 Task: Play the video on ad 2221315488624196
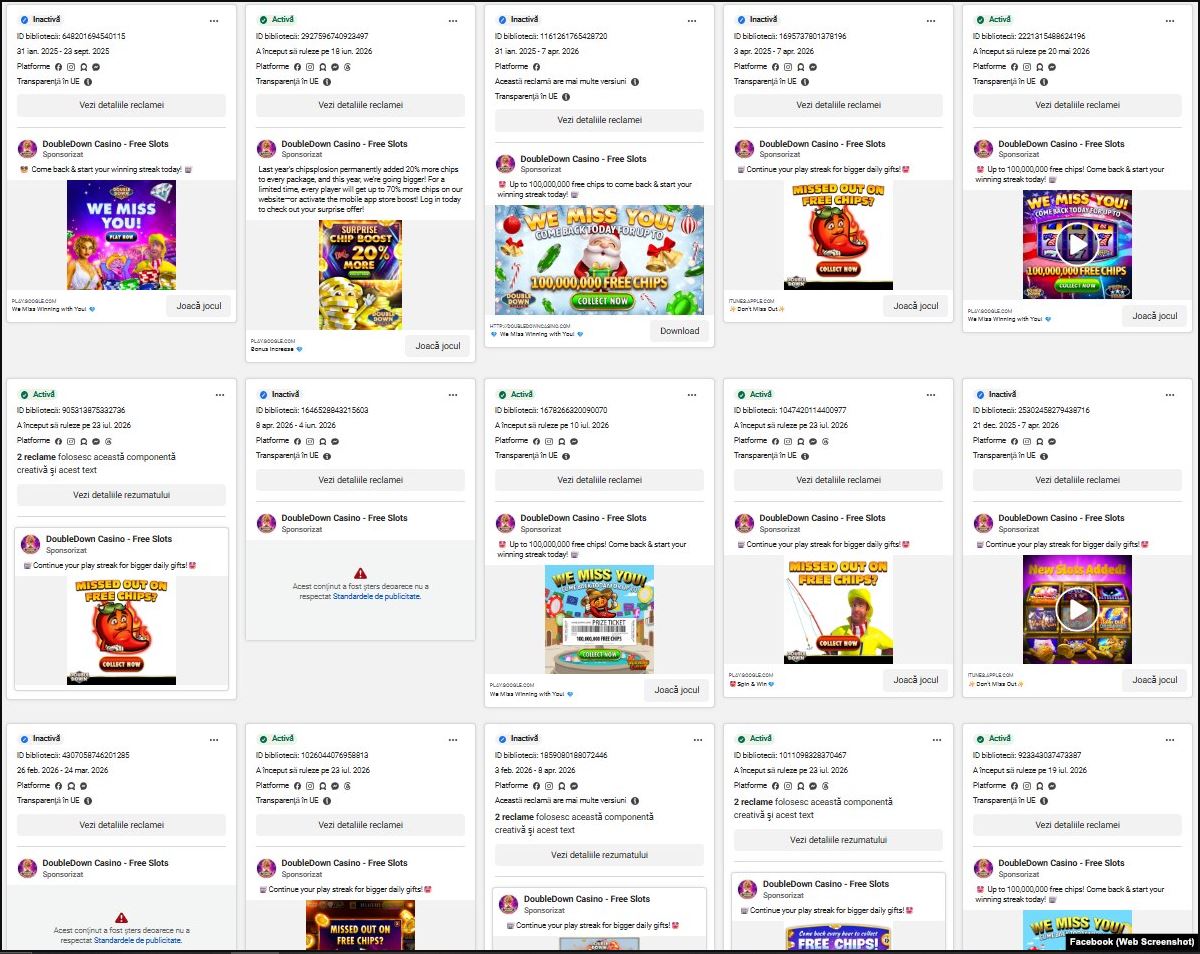pos(1077,245)
